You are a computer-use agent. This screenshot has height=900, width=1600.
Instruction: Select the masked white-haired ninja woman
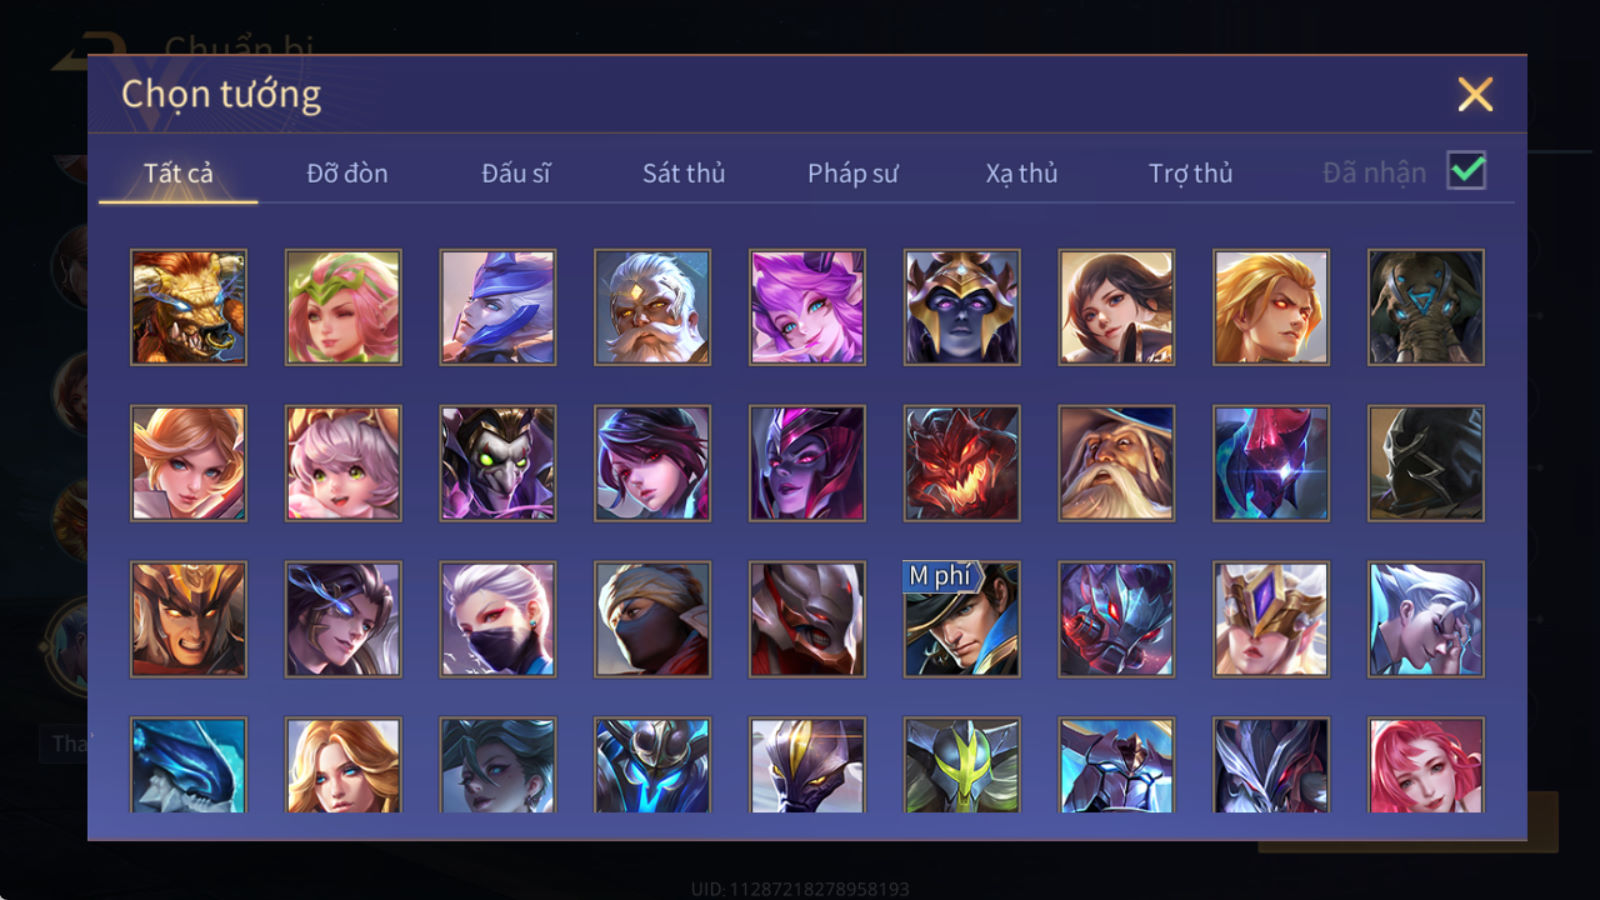pyautogui.click(x=498, y=619)
